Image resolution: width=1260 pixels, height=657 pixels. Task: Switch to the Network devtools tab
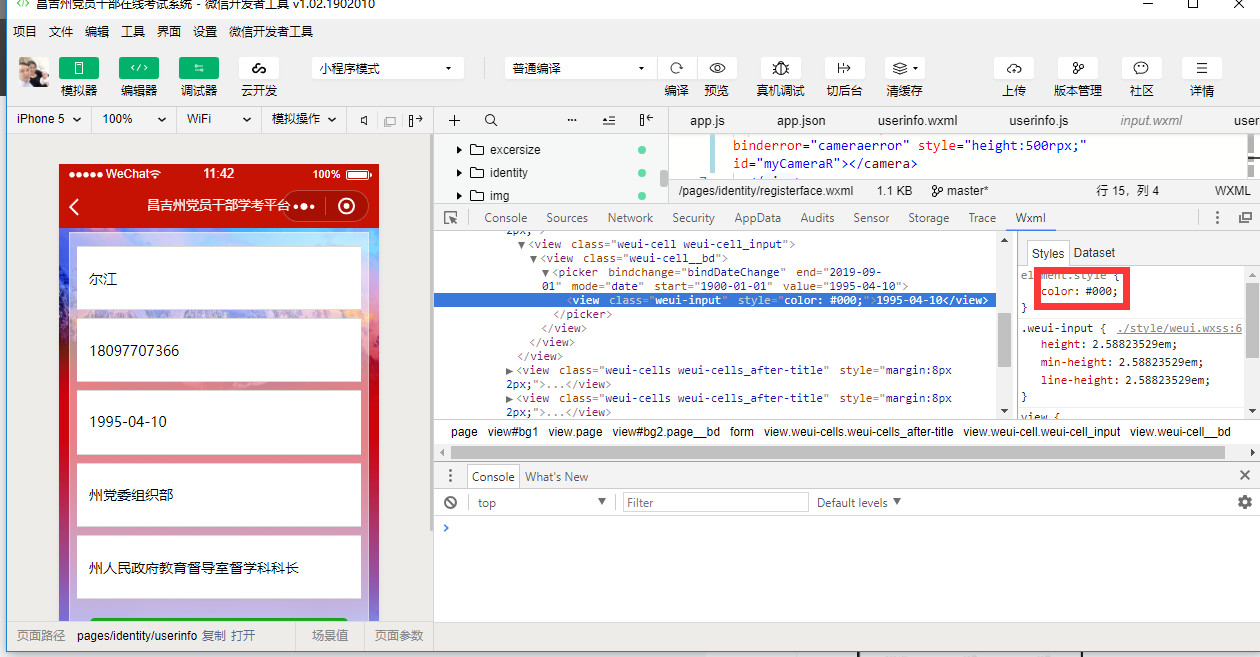pyautogui.click(x=630, y=218)
